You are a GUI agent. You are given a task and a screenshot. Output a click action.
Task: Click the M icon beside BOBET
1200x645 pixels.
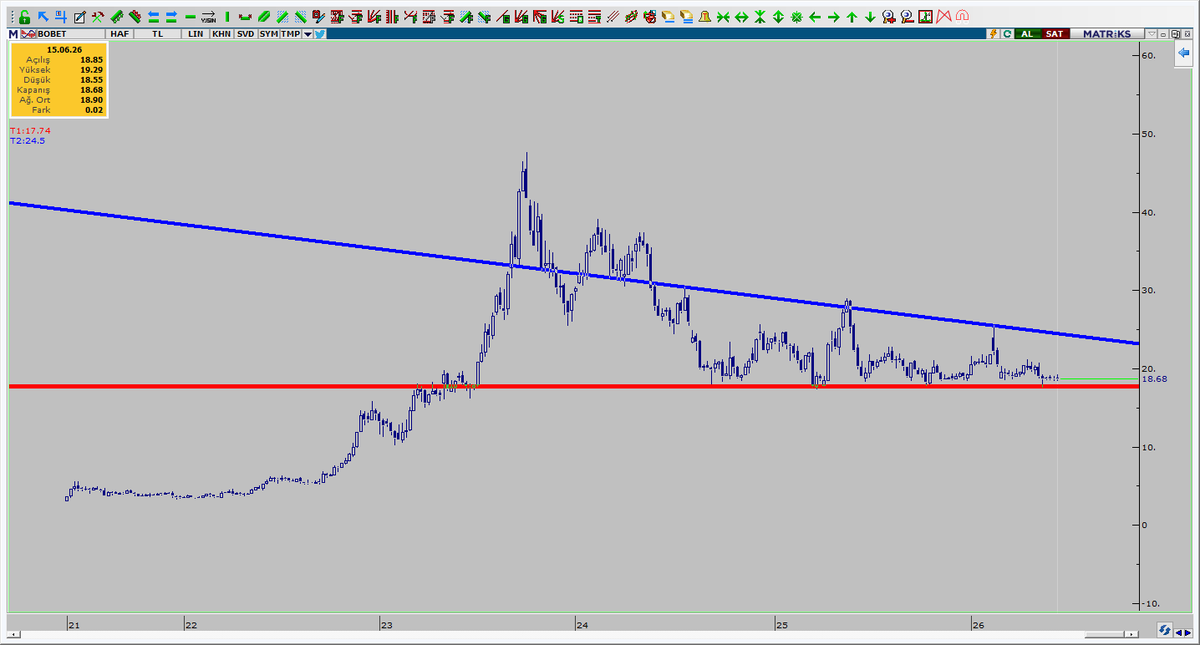pos(12,34)
